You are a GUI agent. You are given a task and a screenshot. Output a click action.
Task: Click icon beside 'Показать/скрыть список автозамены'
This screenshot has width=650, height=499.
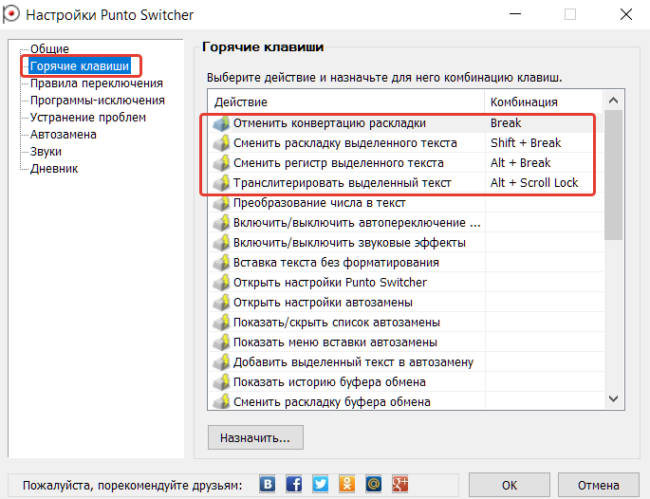coord(221,322)
